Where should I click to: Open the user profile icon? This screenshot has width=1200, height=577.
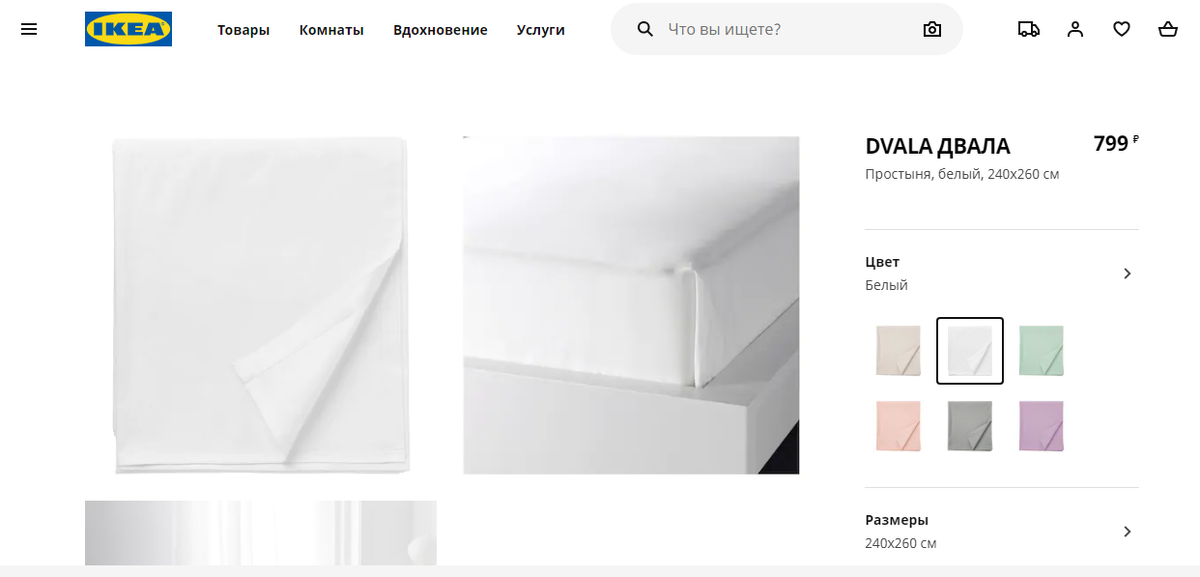(1075, 29)
